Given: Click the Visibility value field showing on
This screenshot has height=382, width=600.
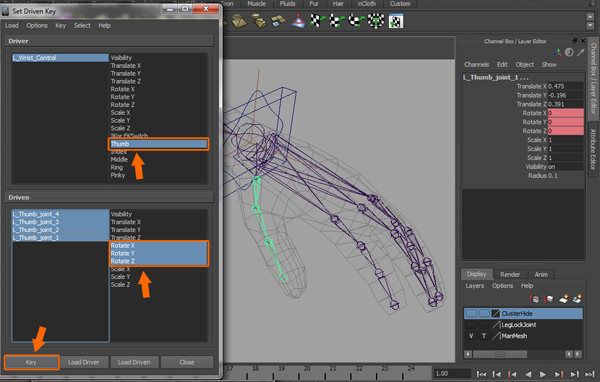Looking at the screenshot, I should coord(565,167).
